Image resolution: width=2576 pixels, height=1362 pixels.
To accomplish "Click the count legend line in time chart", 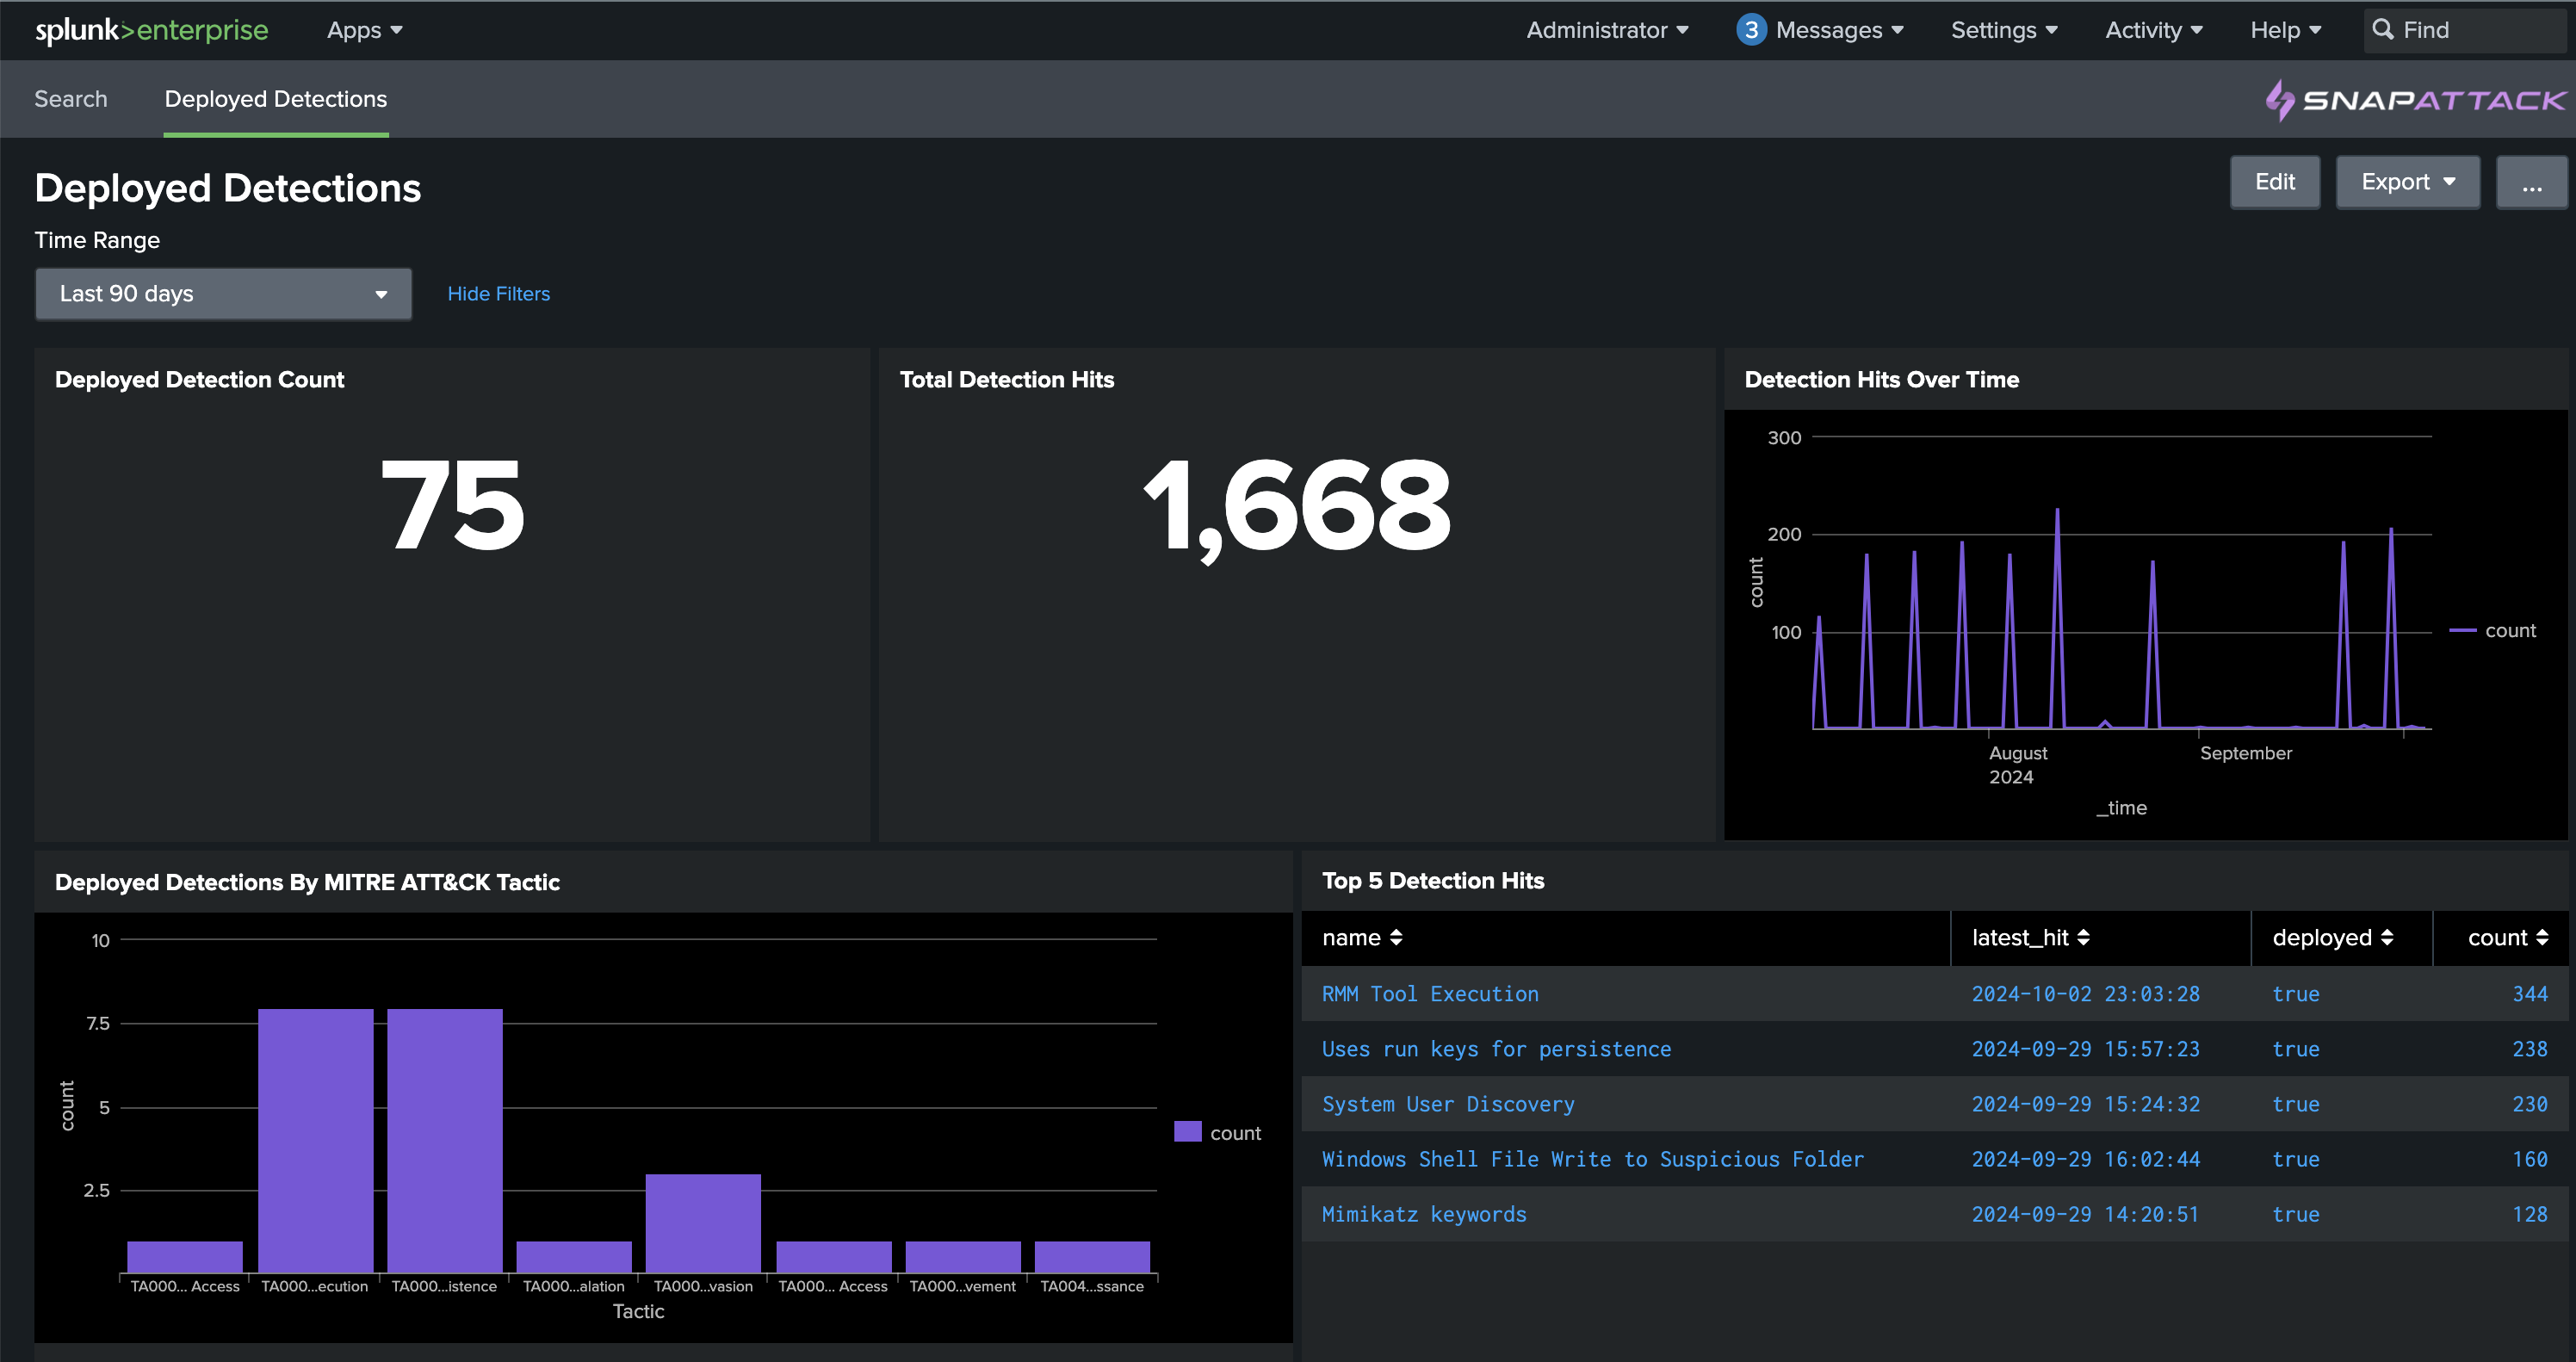I will click(2462, 630).
